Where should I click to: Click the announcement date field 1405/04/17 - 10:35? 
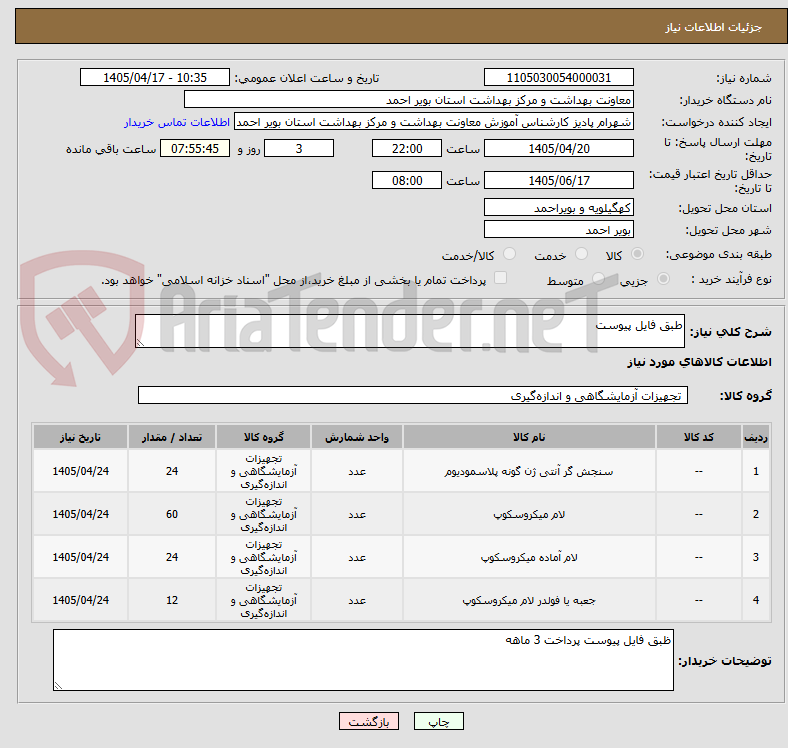pos(155,77)
